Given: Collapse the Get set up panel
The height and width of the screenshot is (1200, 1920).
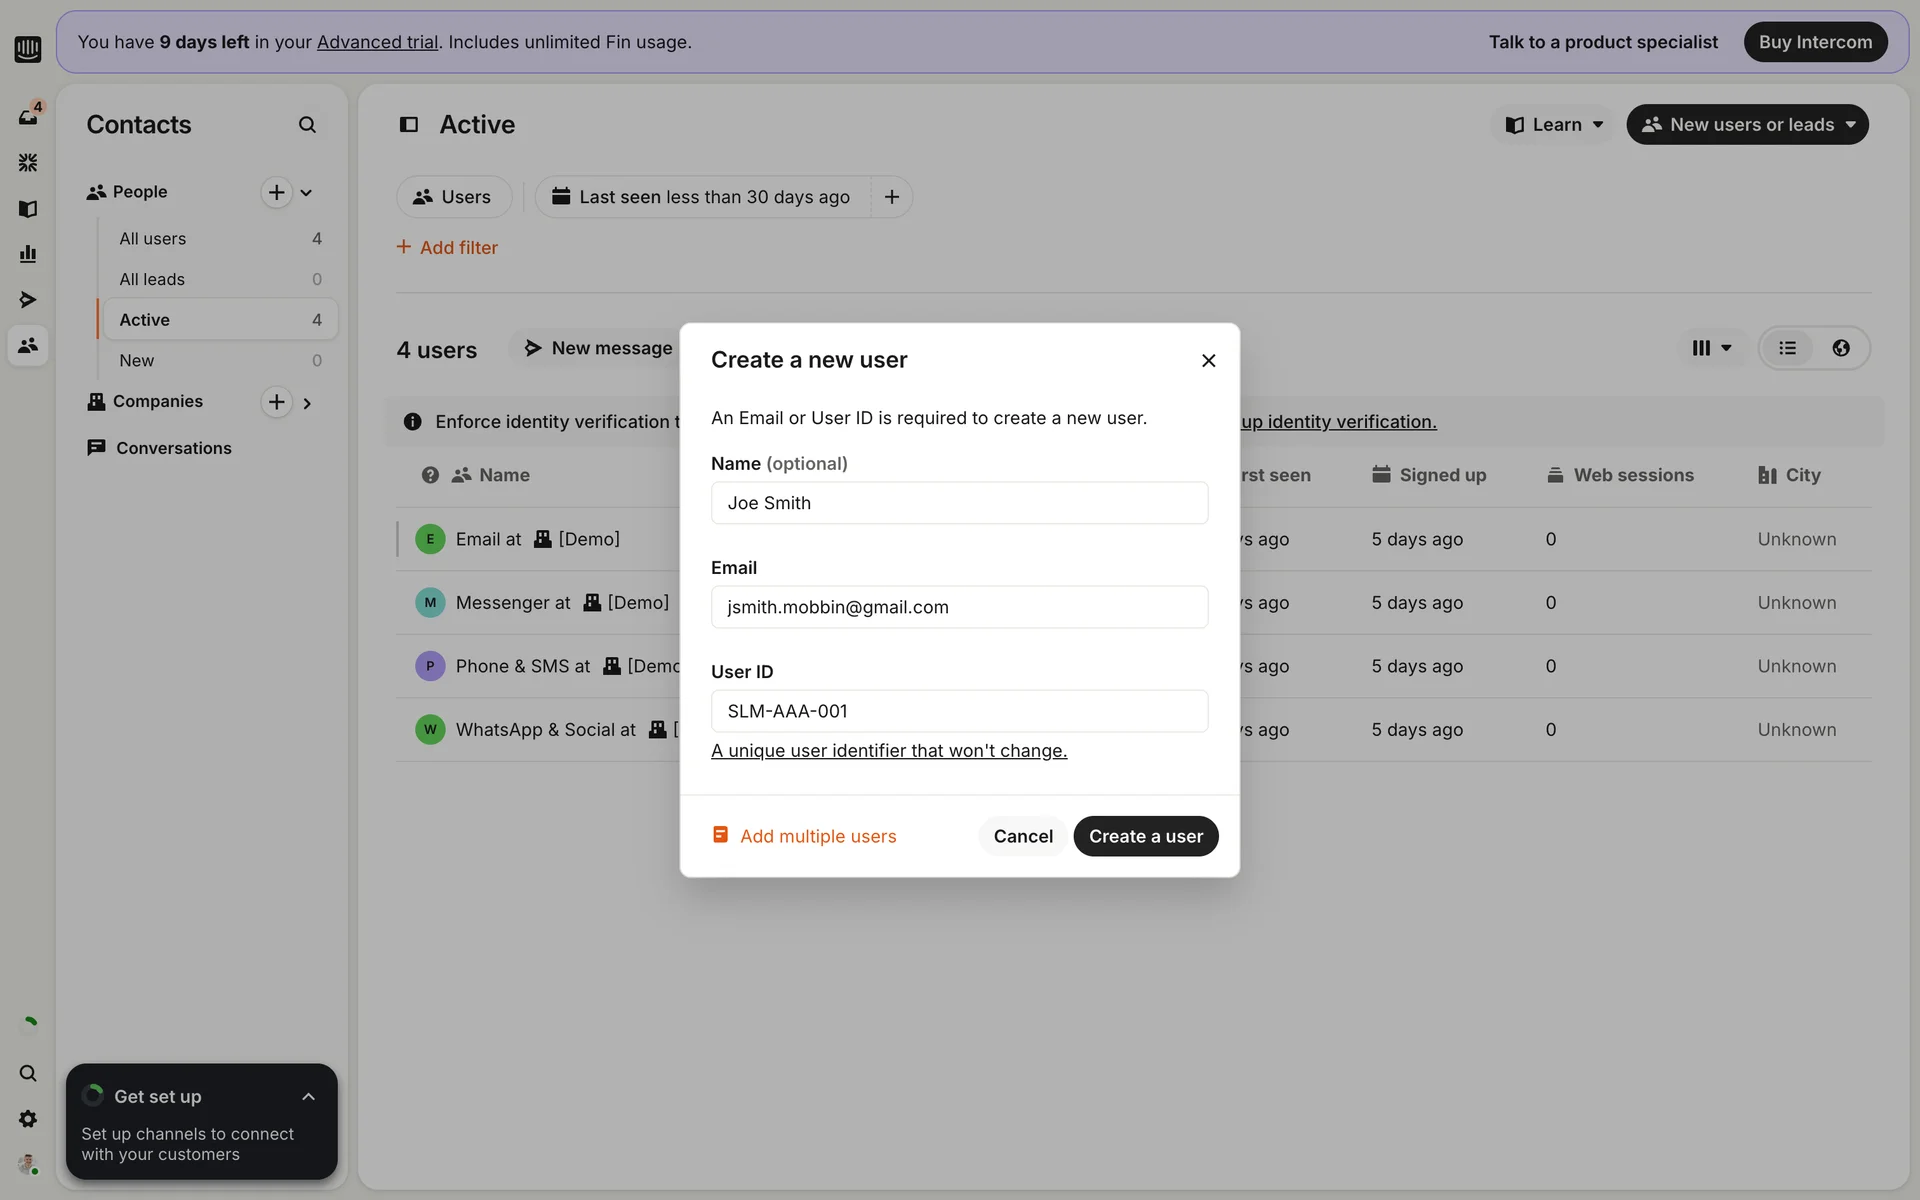Looking at the screenshot, I should (308, 1097).
